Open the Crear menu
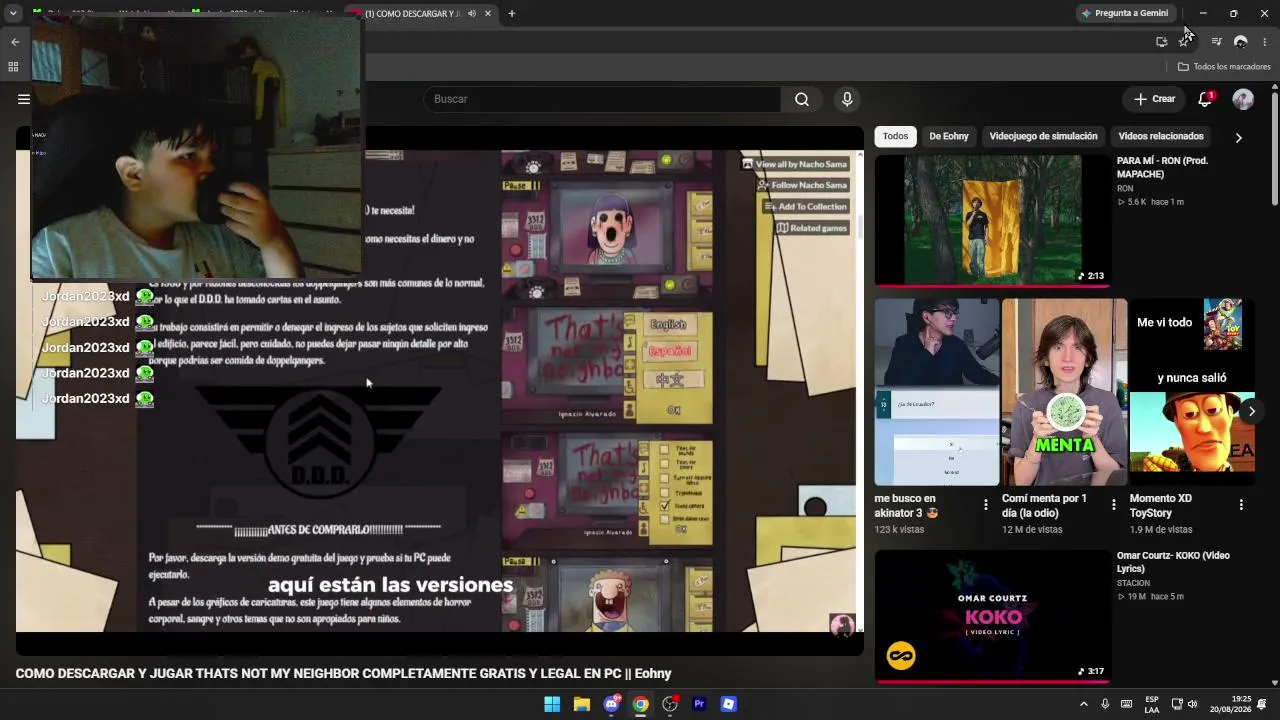 click(x=1154, y=99)
